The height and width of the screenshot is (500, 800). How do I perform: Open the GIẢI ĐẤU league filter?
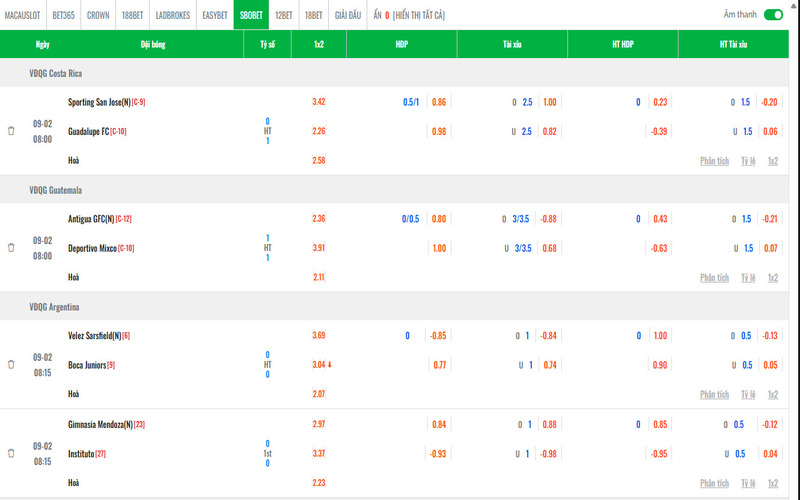(348, 15)
